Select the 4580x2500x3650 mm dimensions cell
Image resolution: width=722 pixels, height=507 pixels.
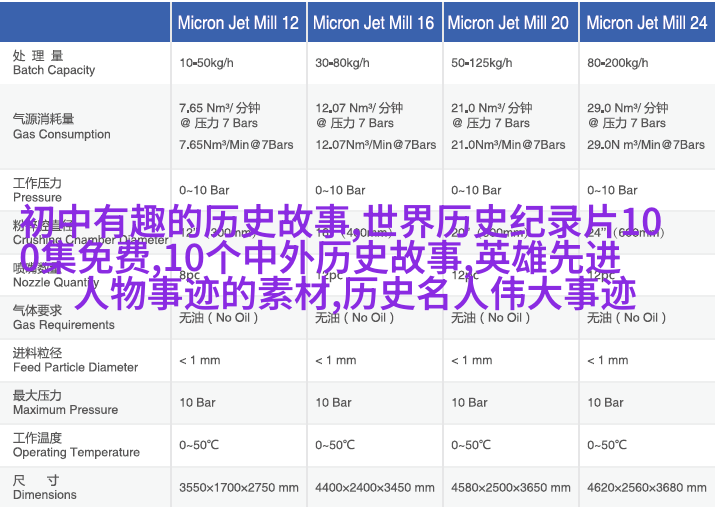click(x=511, y=487)
